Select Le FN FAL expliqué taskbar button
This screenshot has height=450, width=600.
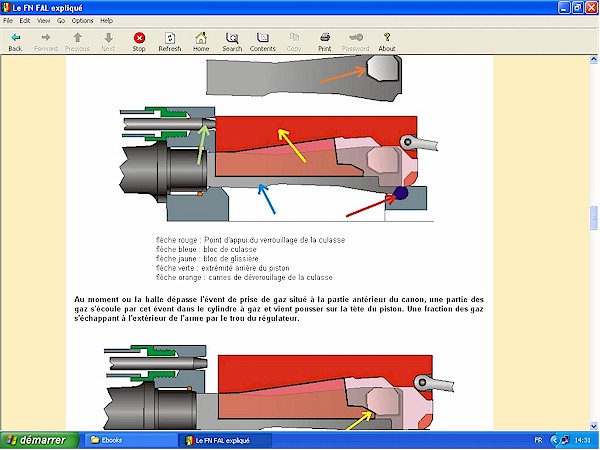tap(226, 440)
